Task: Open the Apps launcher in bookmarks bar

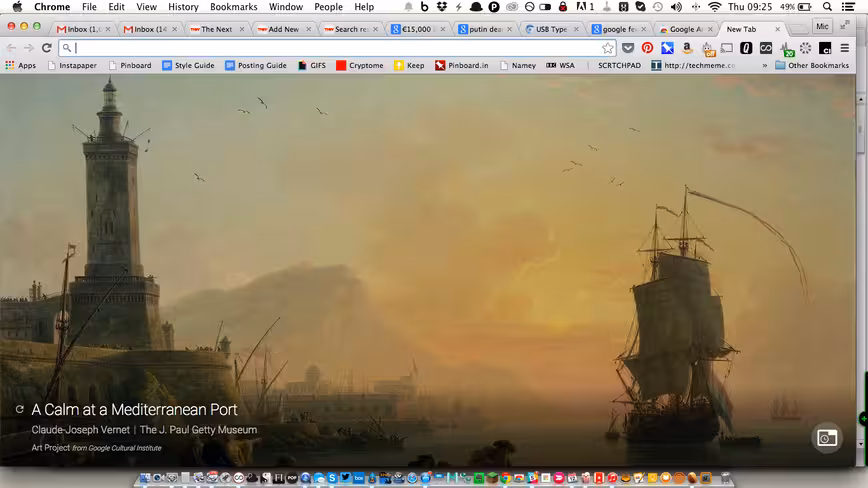Action: tap(20, 65)
